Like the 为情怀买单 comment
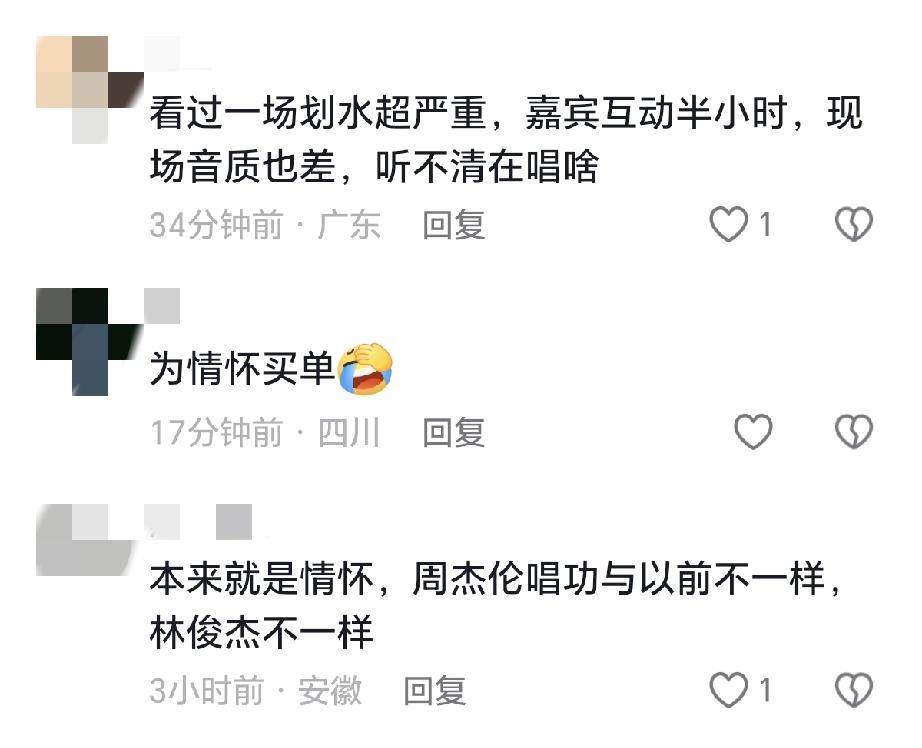This screenshot has height=748, width=922. 753,432
